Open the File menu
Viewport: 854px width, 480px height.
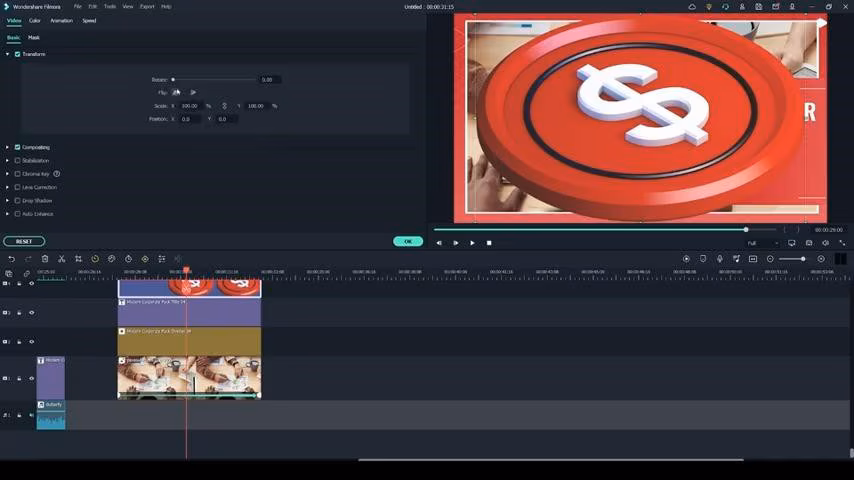pos(77,7)
